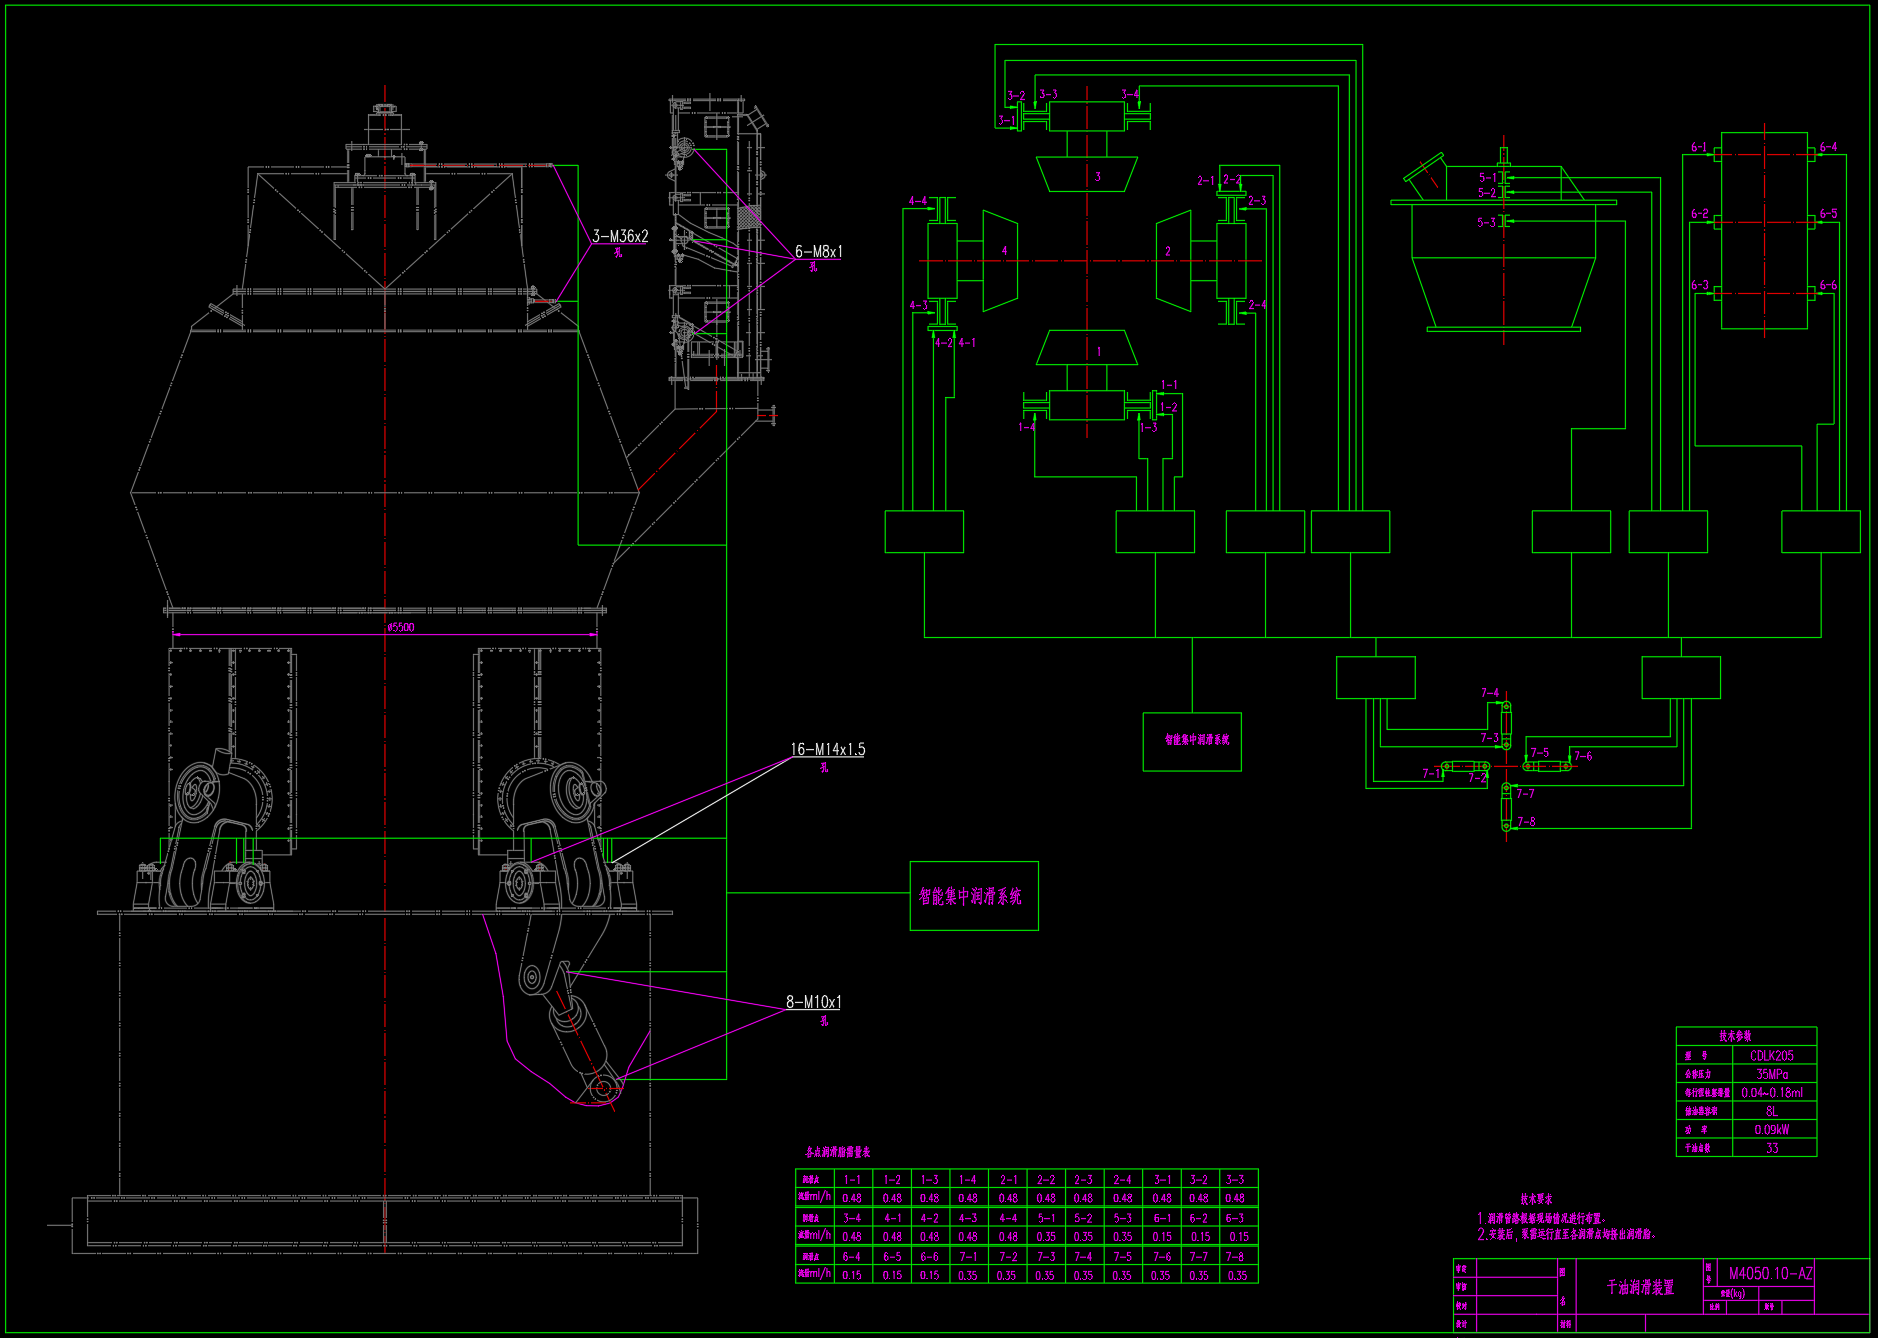The height and width of the screenshot is (1338, 1878).
Task: Click the 干油润滑装置 drawing title
Action: pyautogui.click(x=1639, y=1287)
